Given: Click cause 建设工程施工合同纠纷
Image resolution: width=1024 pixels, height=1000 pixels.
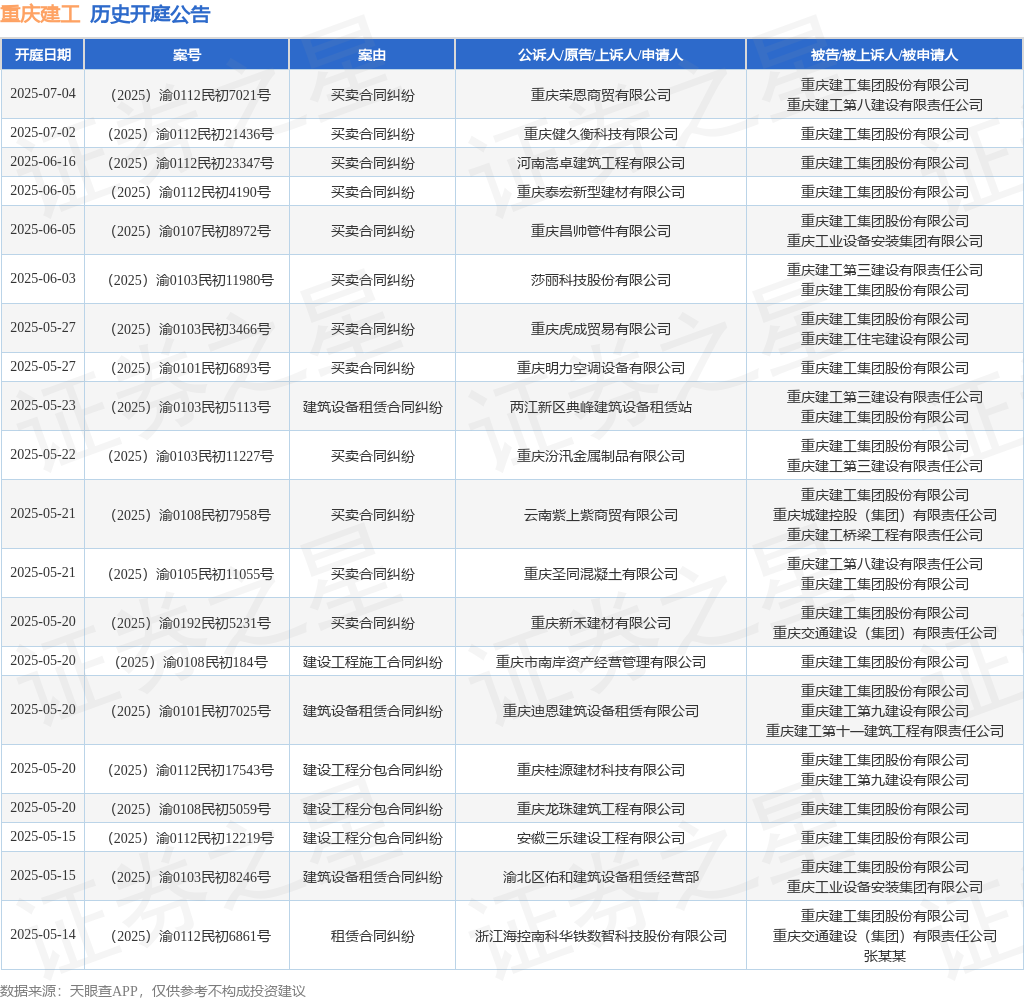Looking at the screenshot, I should [372, 662].
